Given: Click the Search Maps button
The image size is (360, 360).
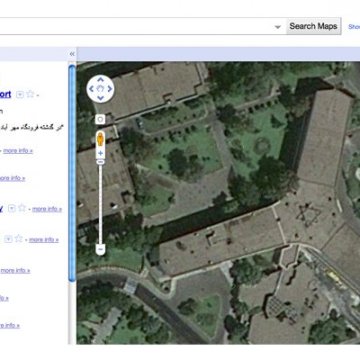Looking at the screenshot, I should (x=313, y=26).
